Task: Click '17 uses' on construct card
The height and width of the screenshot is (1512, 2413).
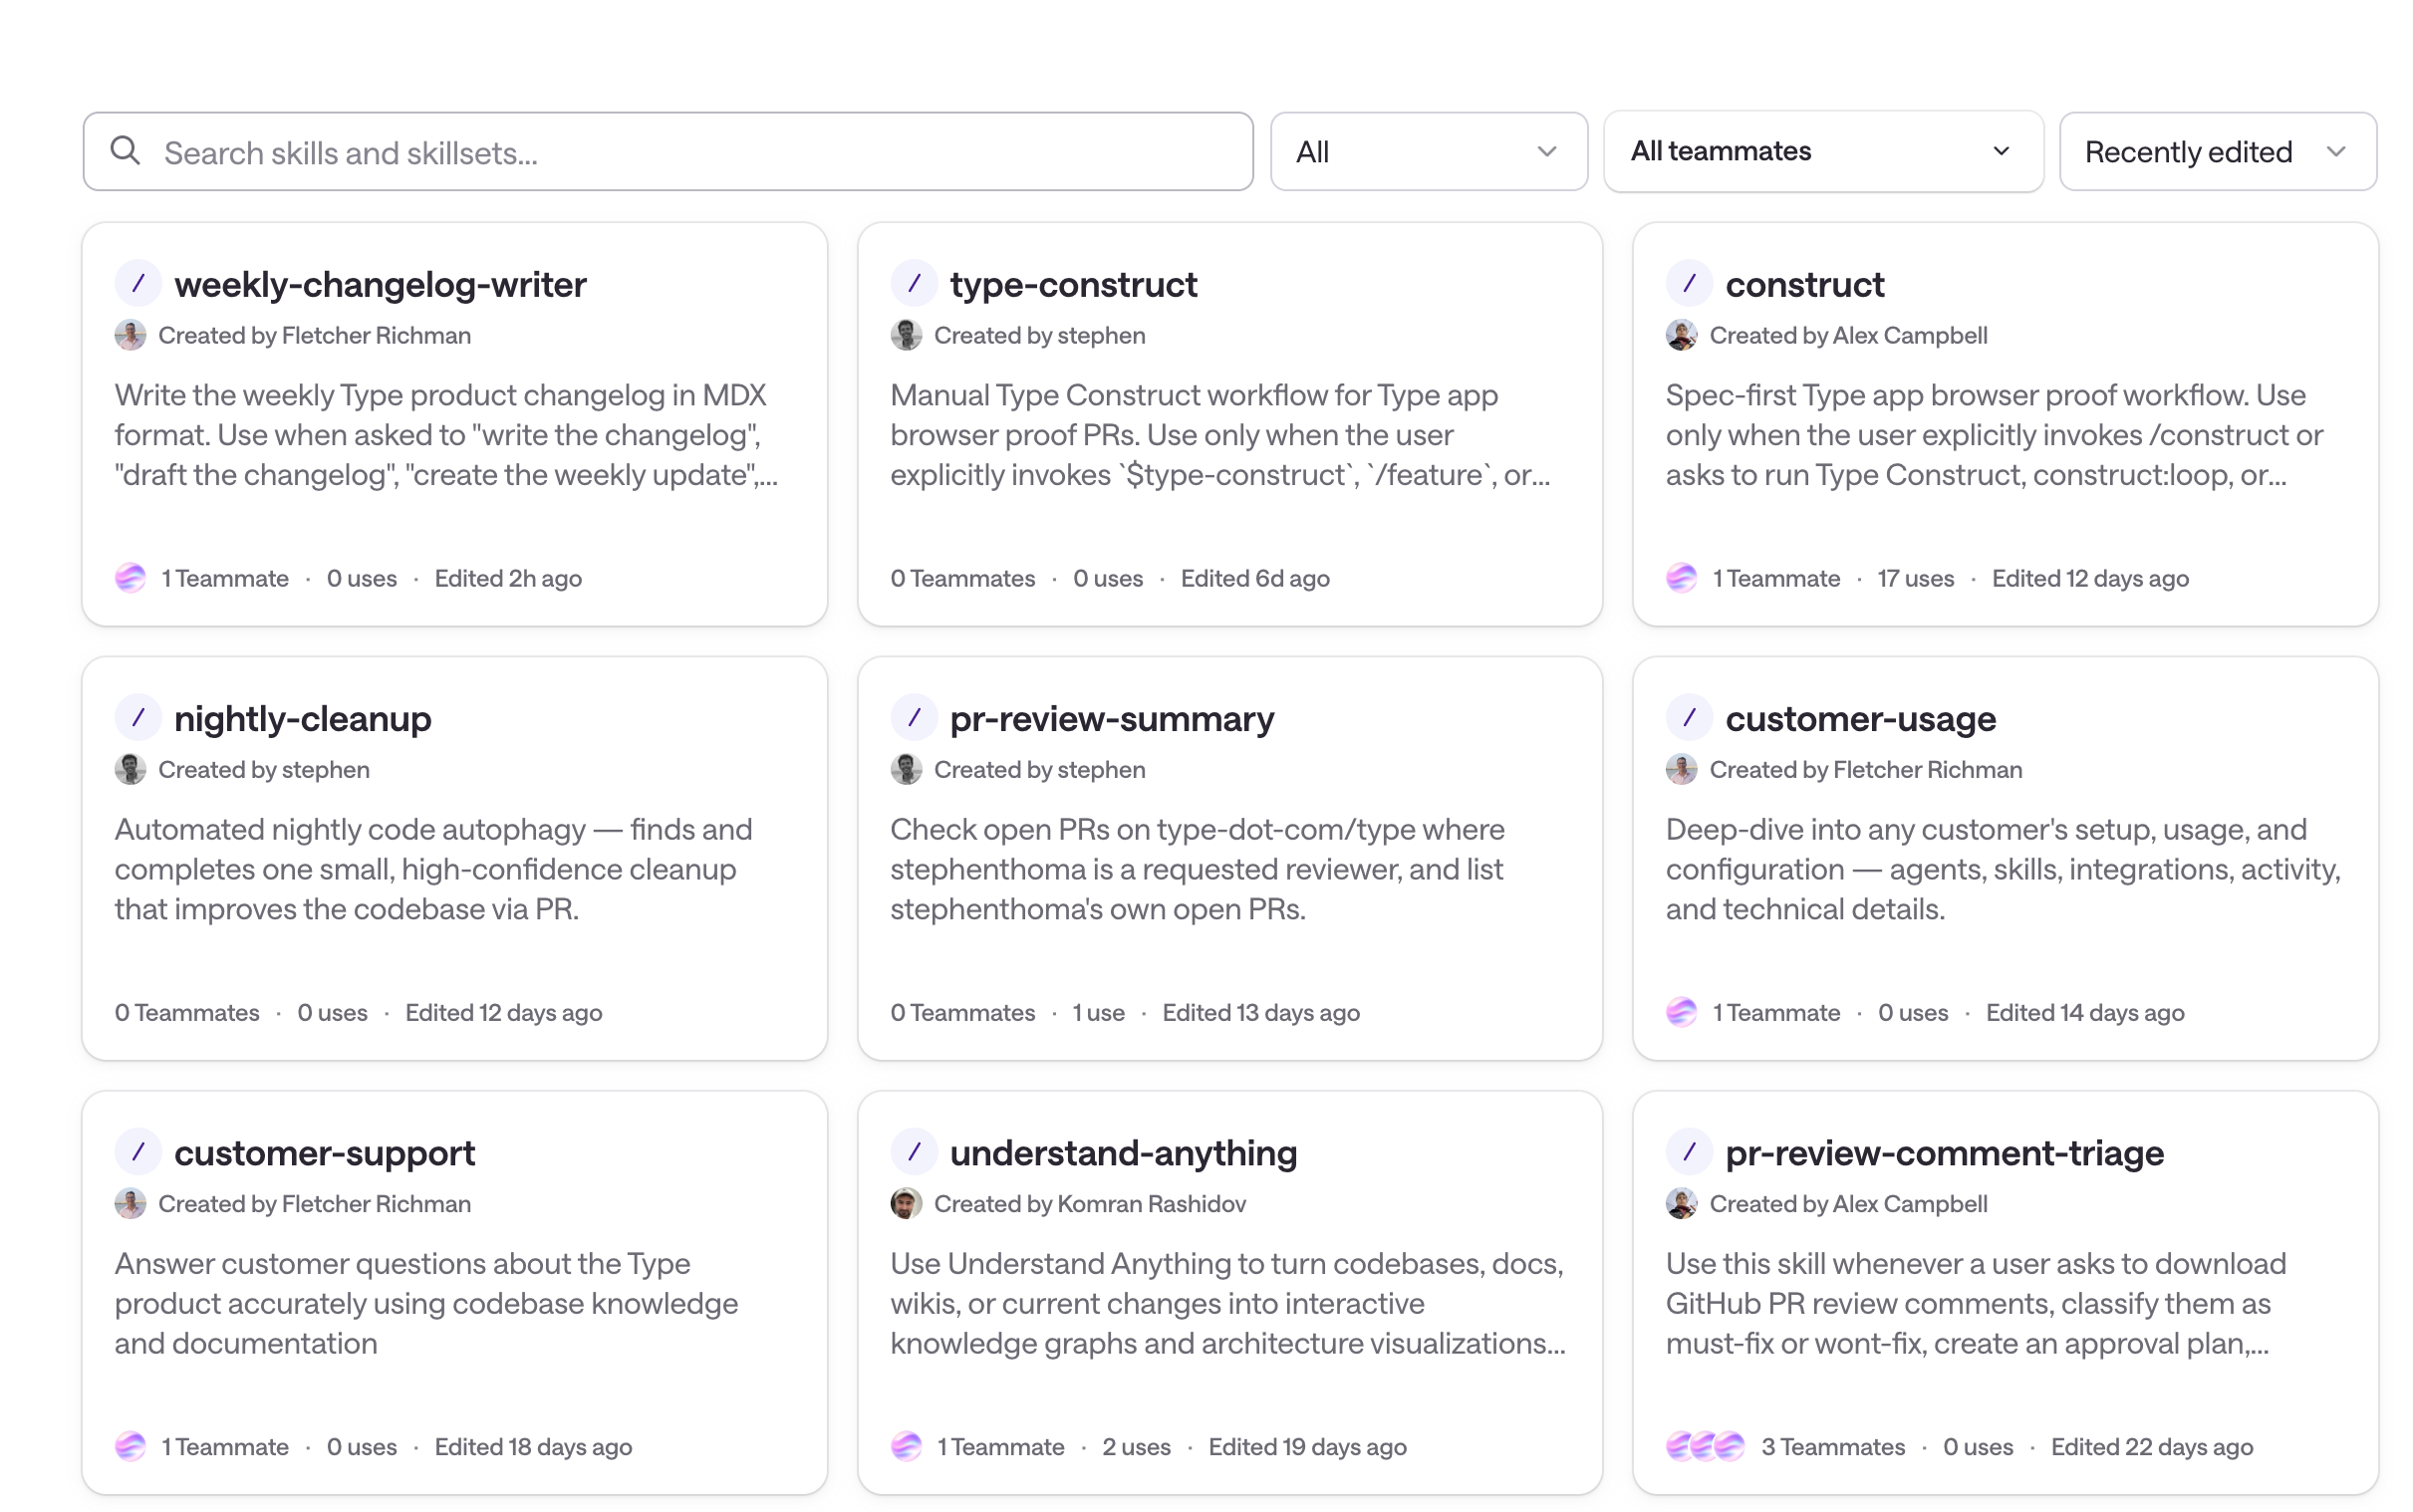Action: pos(1915,578)
